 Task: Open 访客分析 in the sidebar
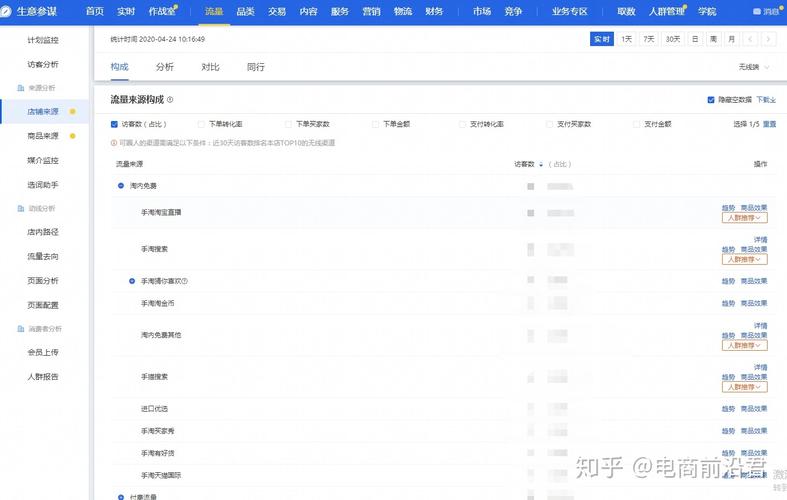pyautogui.click(x=43, y=64)
